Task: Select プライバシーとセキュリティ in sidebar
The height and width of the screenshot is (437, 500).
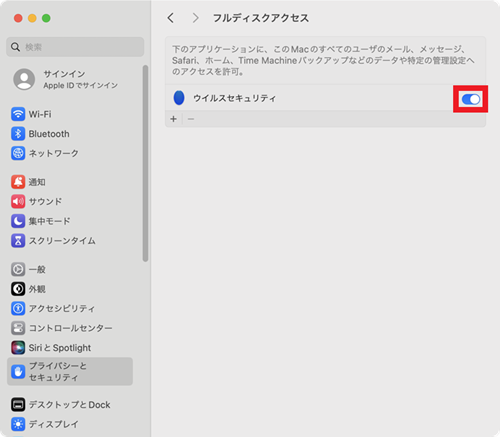Action: click(70, 371)
